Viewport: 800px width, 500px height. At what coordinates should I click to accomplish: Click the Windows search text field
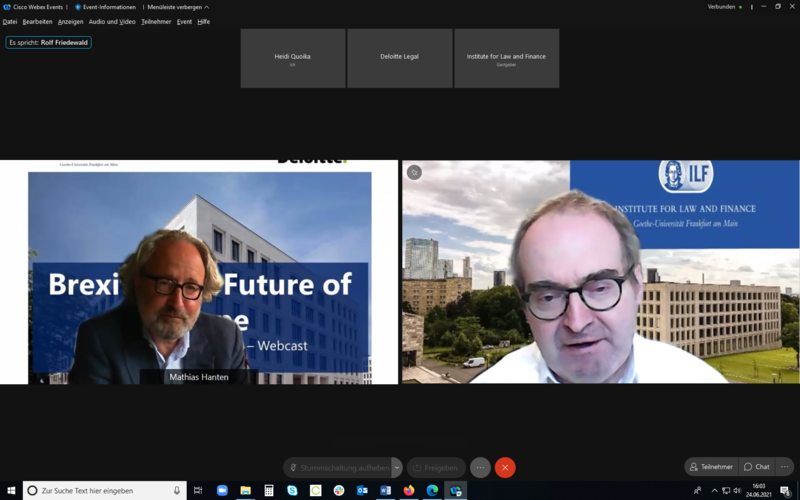[105, 490]
